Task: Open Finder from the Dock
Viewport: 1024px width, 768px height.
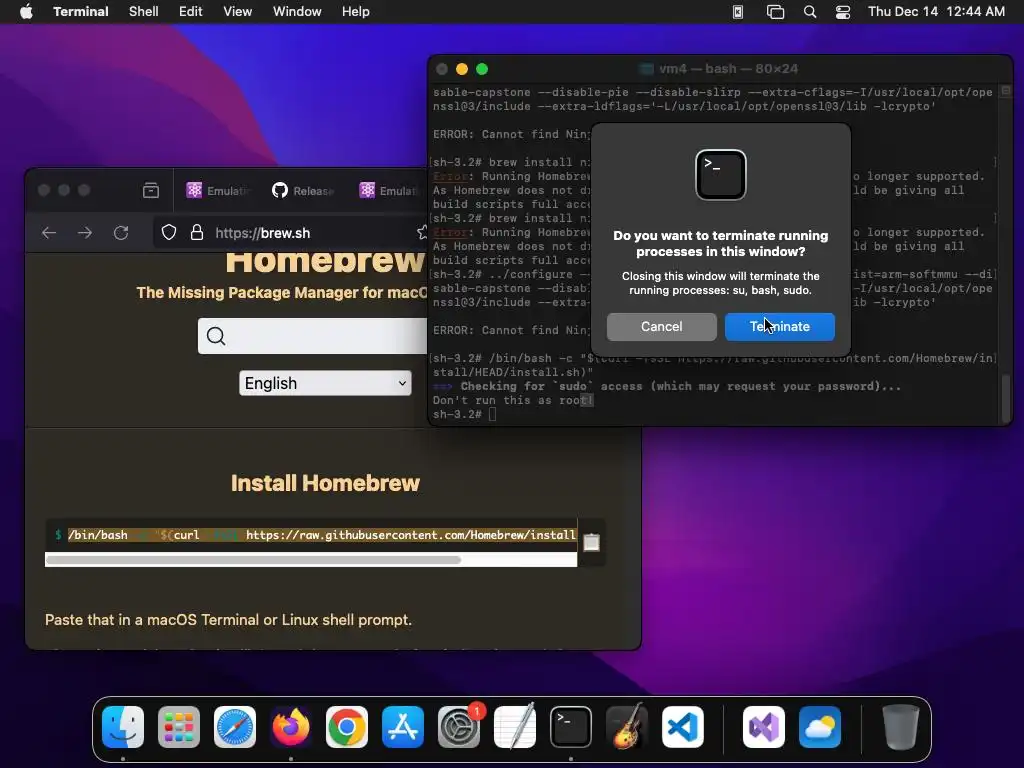Action: click(123, 727)
